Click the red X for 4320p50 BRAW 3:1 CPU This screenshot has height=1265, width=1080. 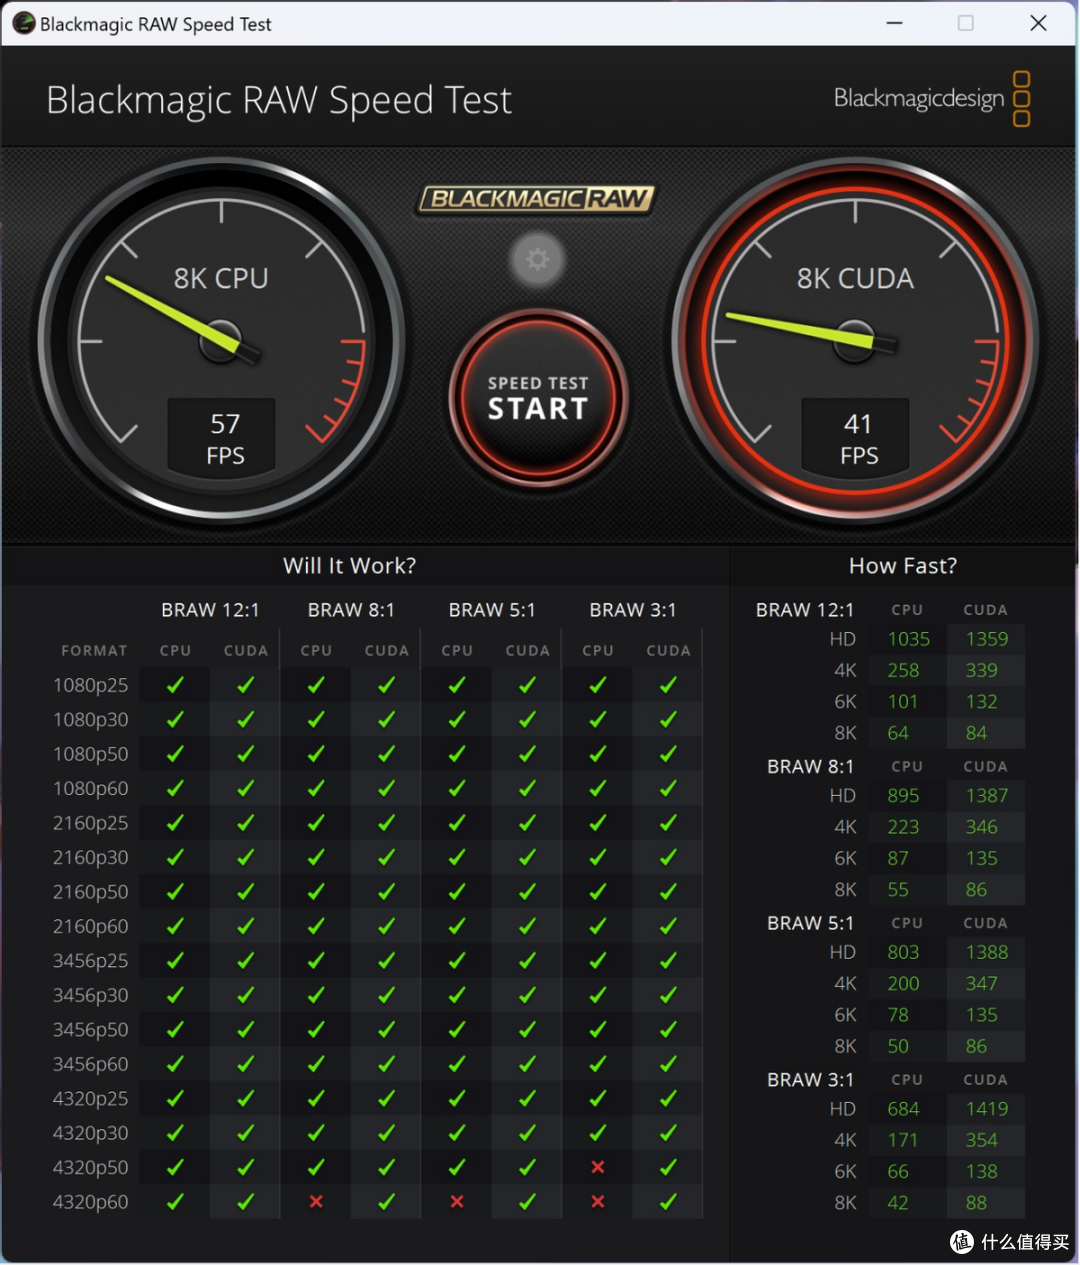598,1167
